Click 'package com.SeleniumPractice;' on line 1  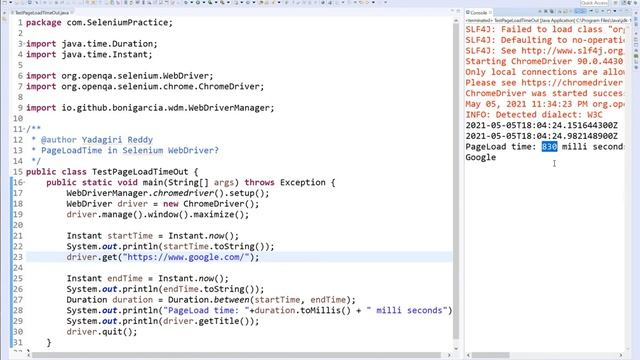(100, 22)
